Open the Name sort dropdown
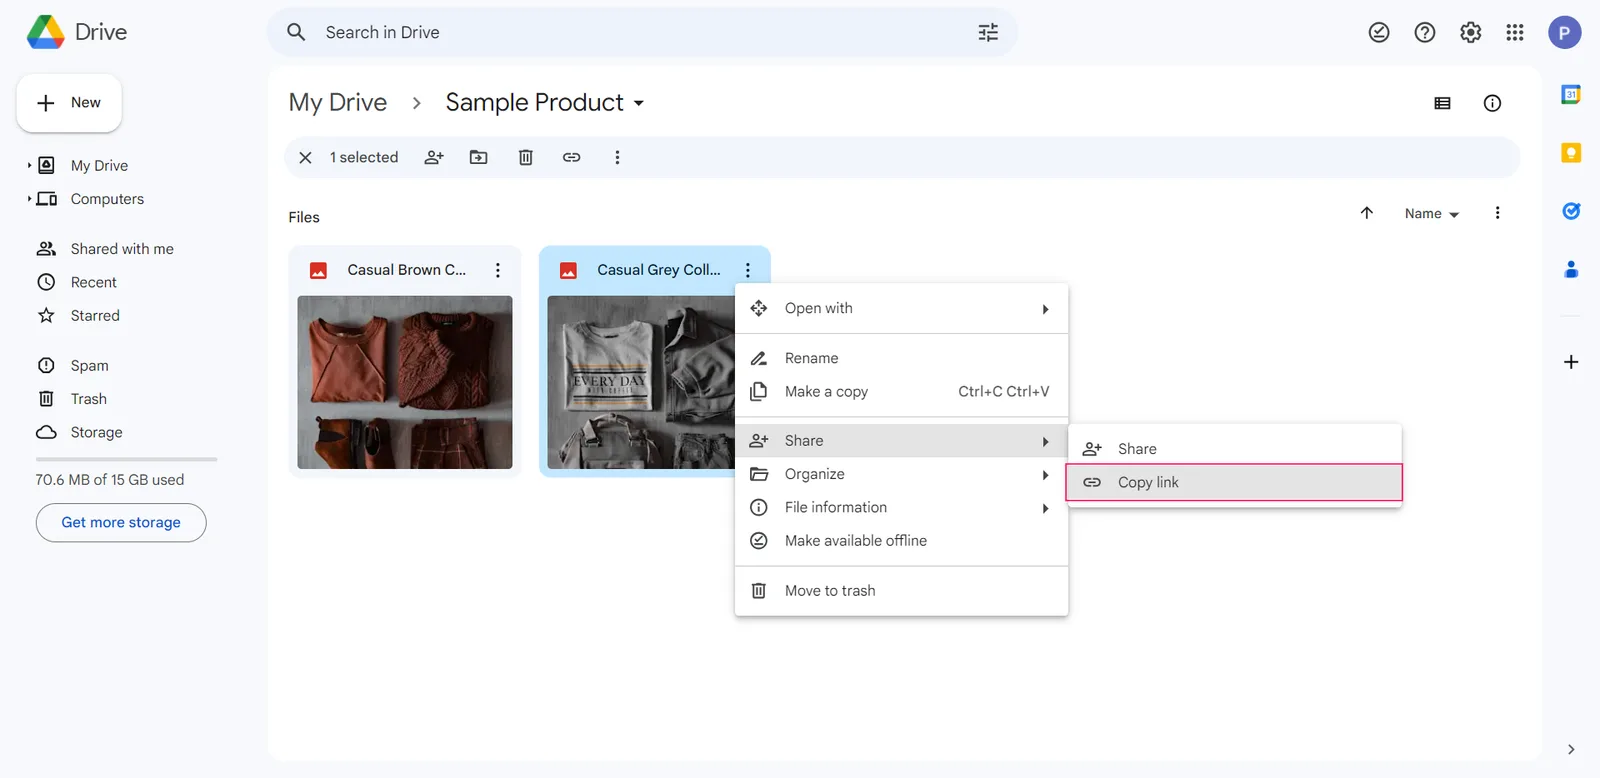Screen dimensions: 1600x778 1432,214
